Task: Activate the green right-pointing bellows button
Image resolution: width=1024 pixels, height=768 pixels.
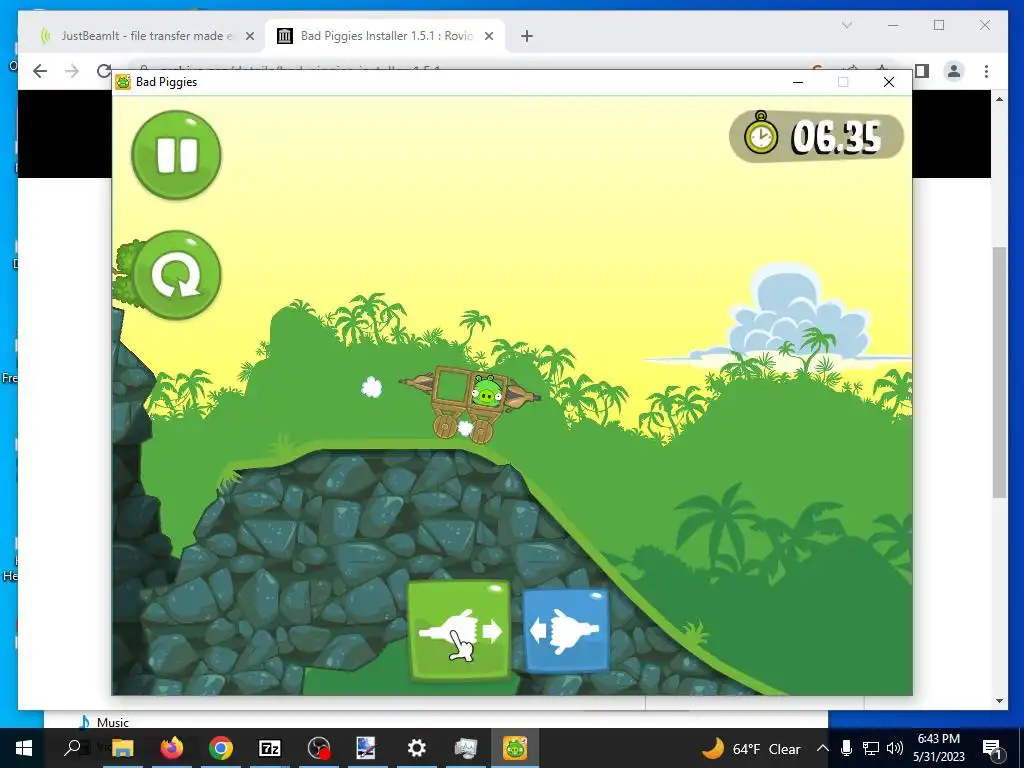Action: coord(459,630)
